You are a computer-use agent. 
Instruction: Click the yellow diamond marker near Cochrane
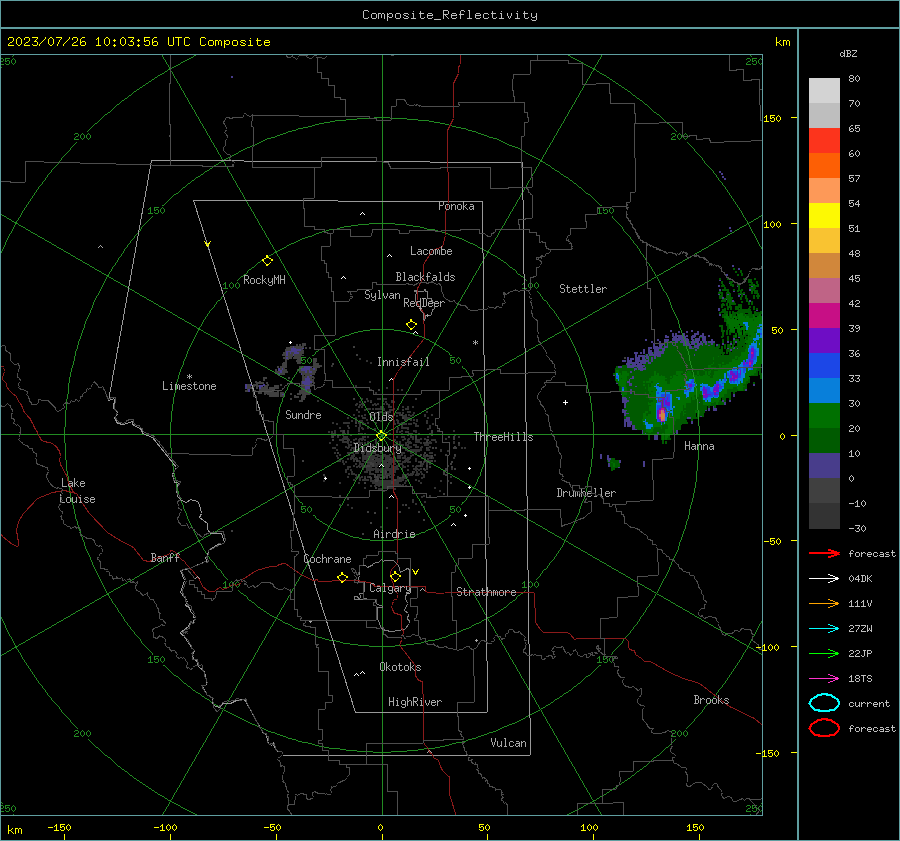(x=342, y=577)
